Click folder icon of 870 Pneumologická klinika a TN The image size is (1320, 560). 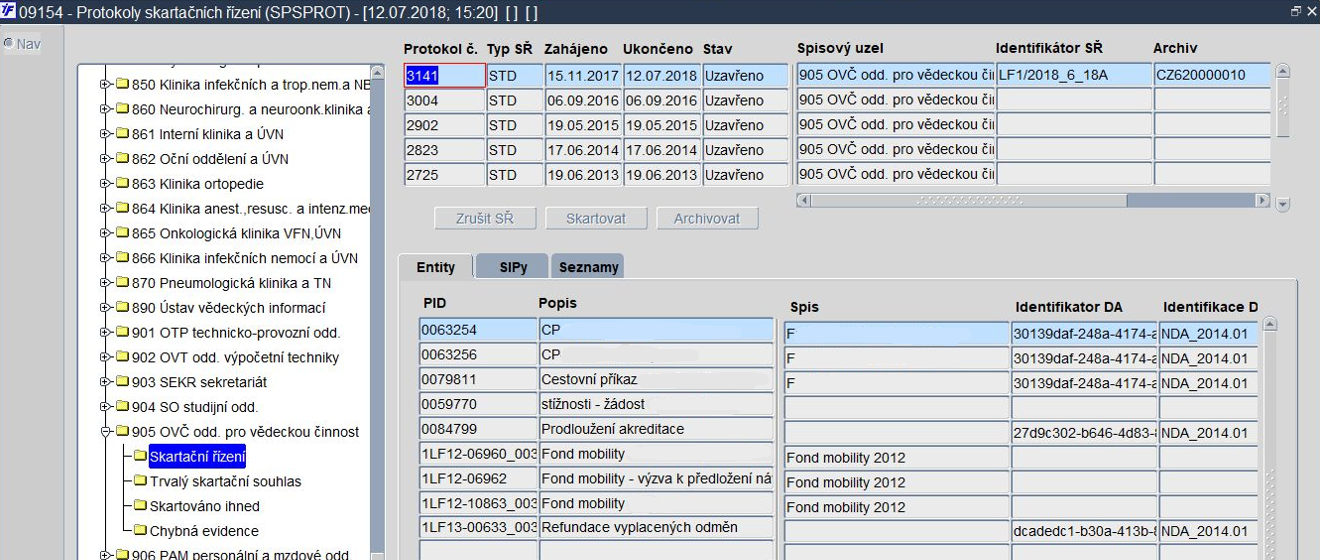click(x=122, y=283)
